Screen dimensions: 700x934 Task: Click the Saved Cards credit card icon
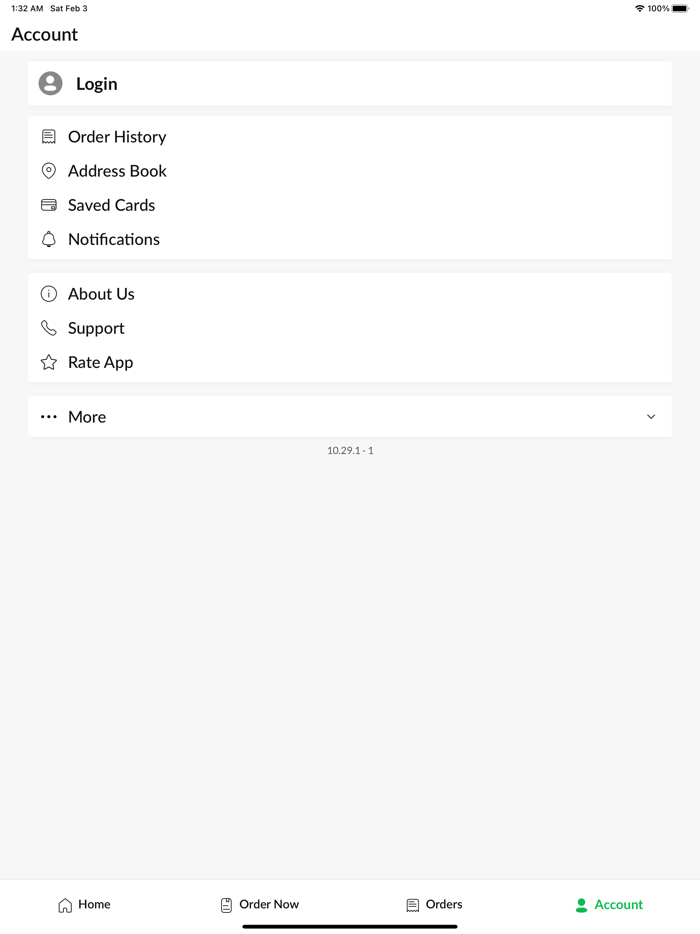(49, 206)
